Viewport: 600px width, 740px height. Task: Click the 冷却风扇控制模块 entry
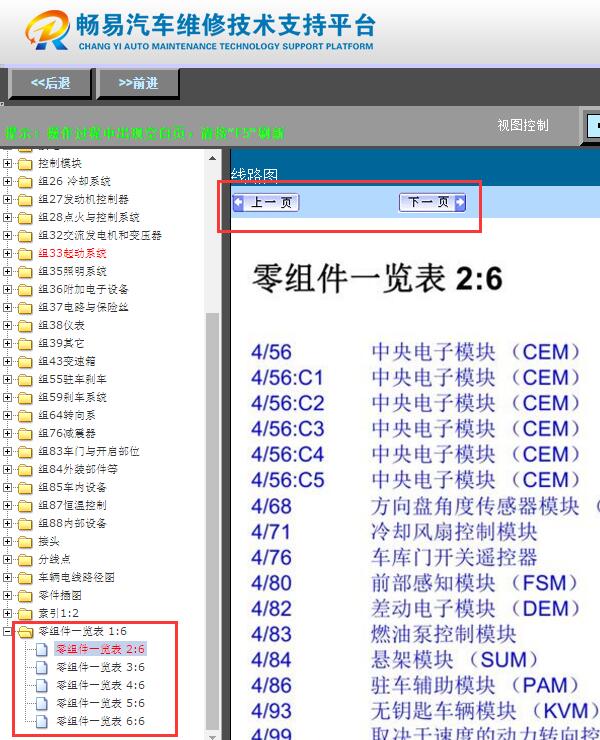tap(454, 532)
